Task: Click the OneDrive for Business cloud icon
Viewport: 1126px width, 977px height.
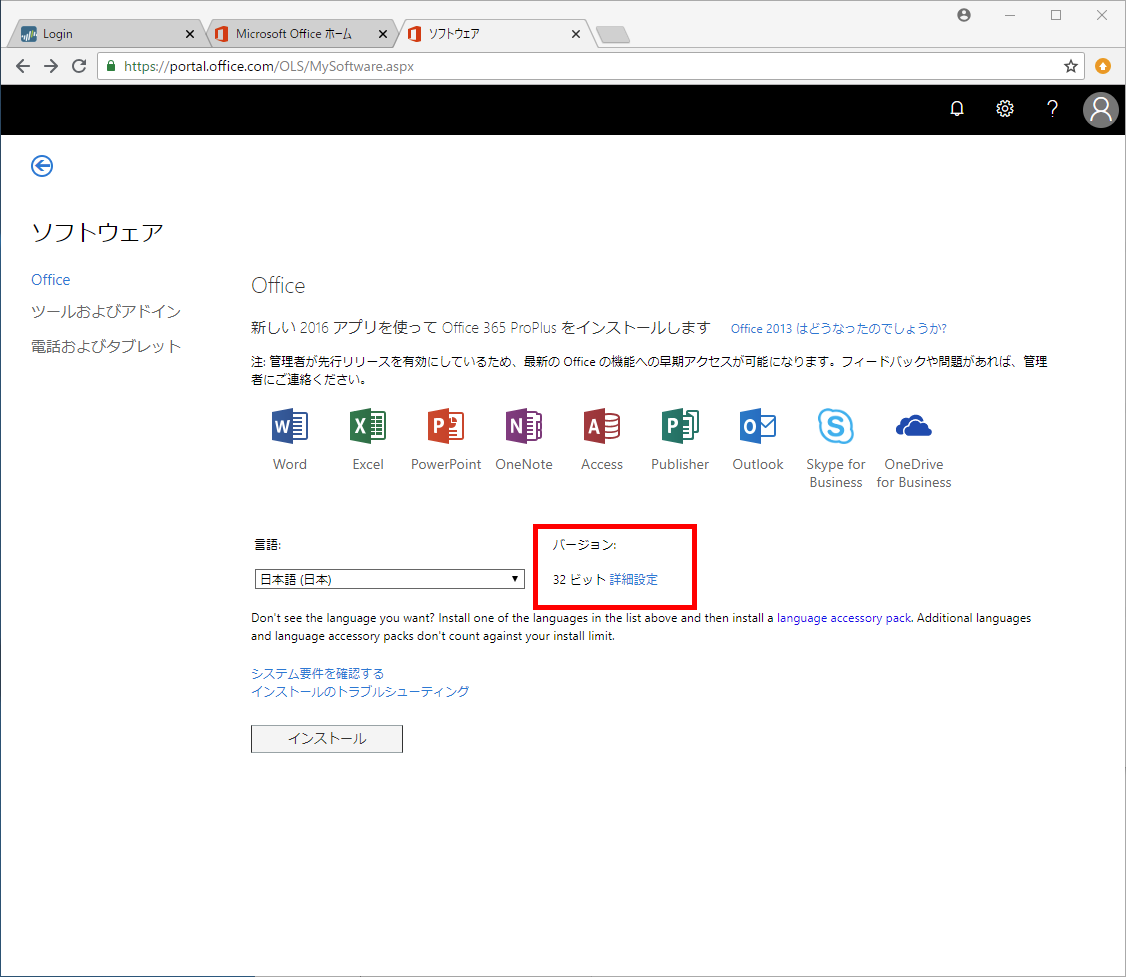Action: (x=913, y=426)
